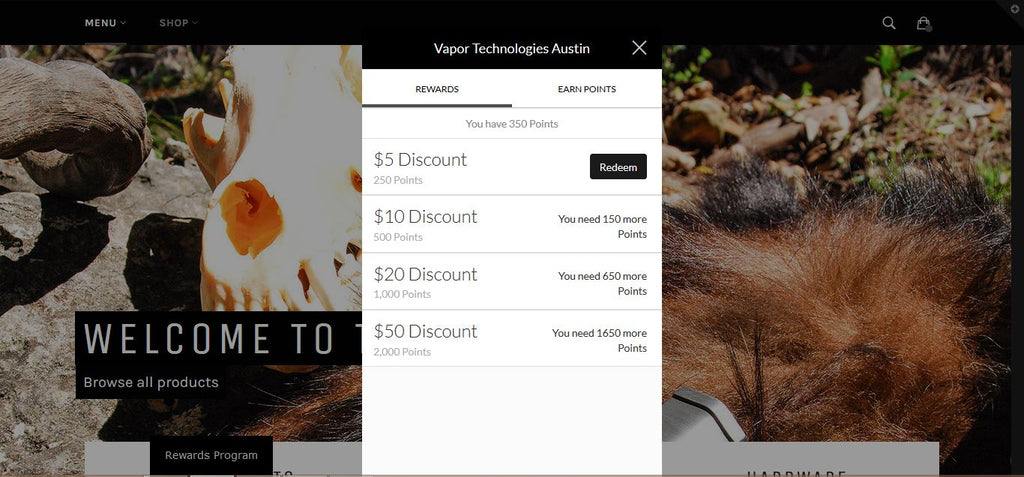Select the $10 Discount reward row
Viewport: 1024px width, 477px height.
click(x=512, y=224)
